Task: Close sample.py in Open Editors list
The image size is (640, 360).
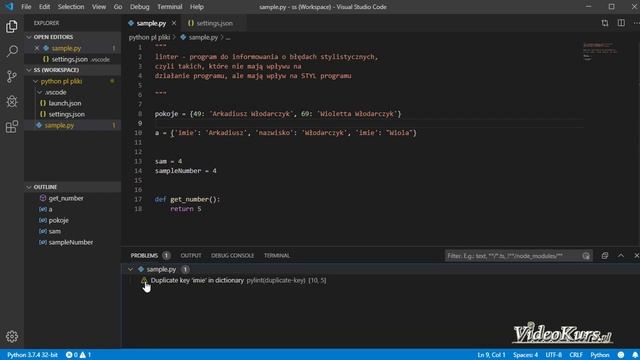Action: coord(37,48)
